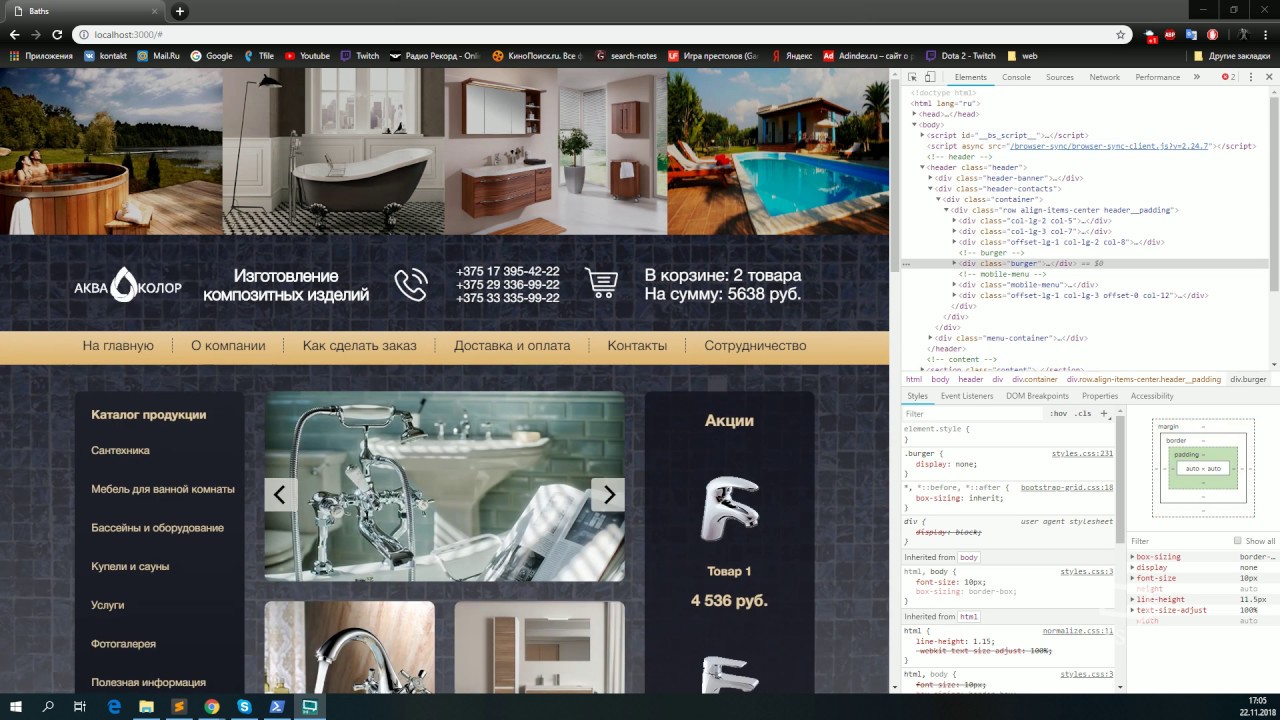
Task: Expand computed box-sizing property
Action: click(x=1133, y=557)
